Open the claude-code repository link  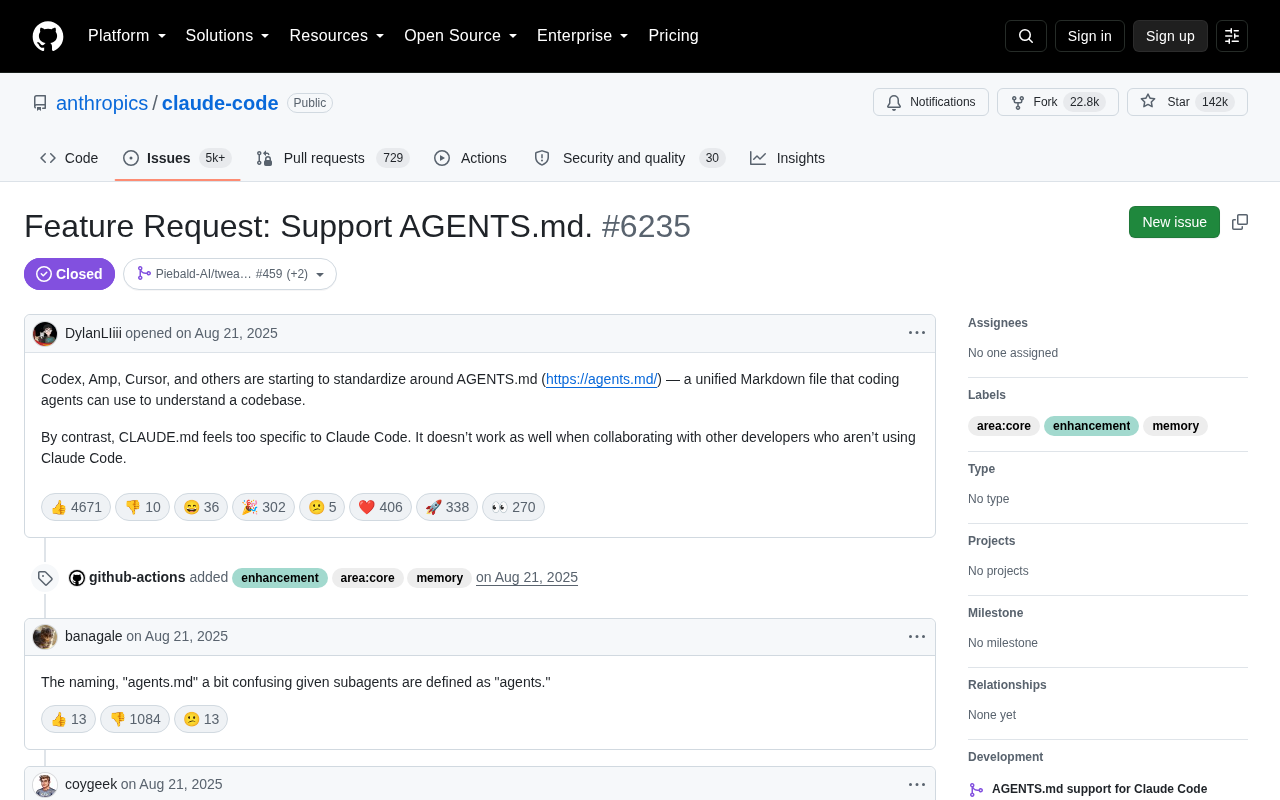click(x=220, y=103)
